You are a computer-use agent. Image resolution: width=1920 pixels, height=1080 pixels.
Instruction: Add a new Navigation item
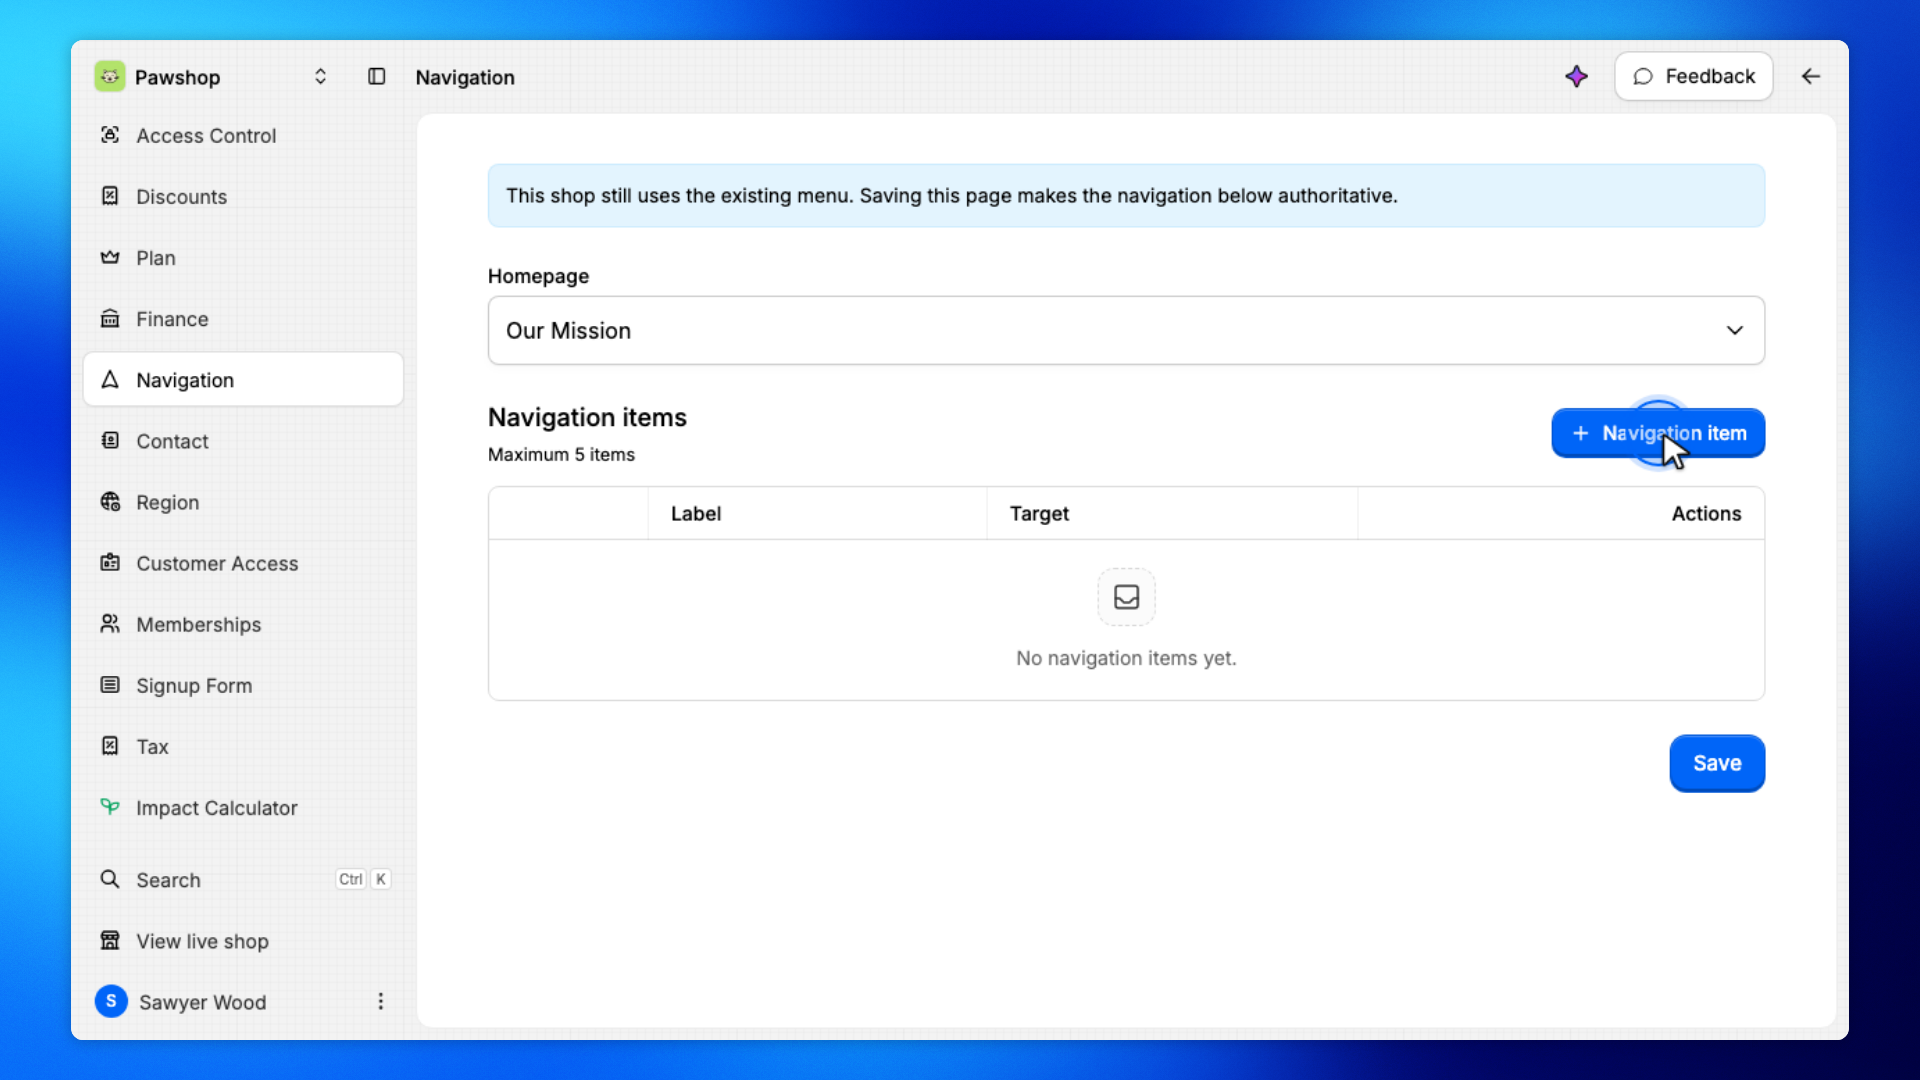pyautogui.click(x=1658, y=433)
